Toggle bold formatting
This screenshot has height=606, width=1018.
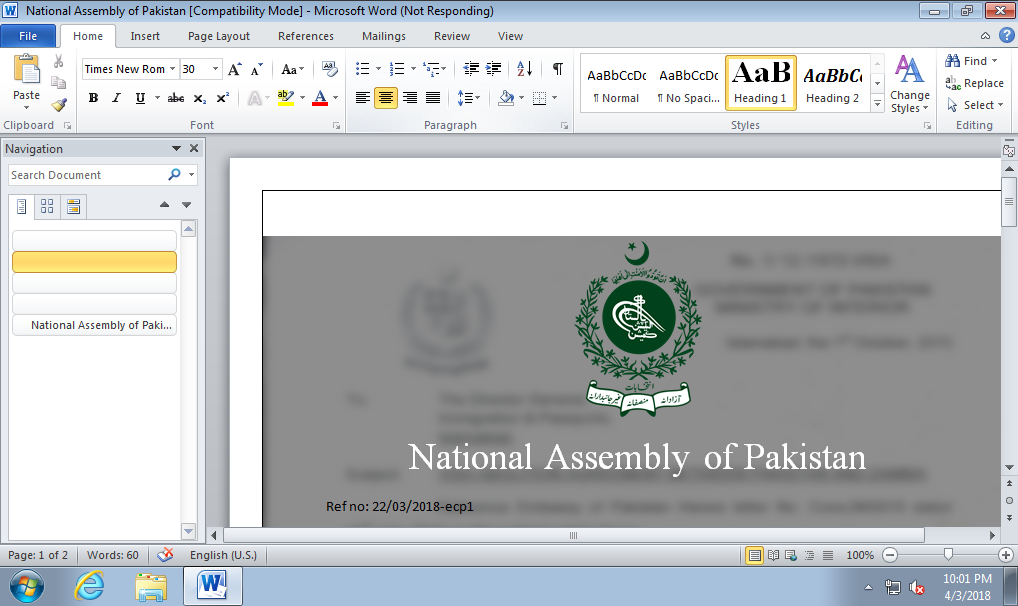pyautogui.click(x=93, y=98)
